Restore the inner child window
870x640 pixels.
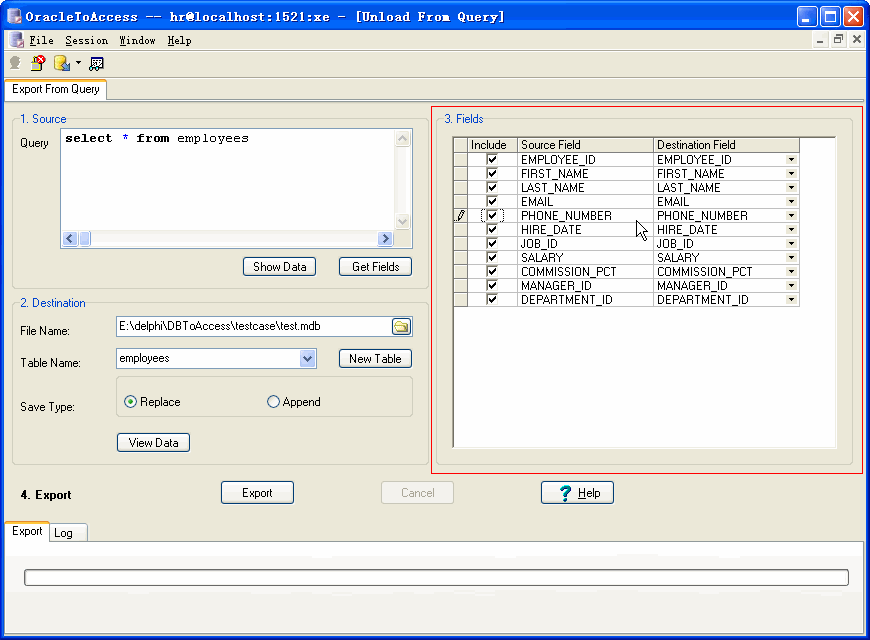[838, 39]
